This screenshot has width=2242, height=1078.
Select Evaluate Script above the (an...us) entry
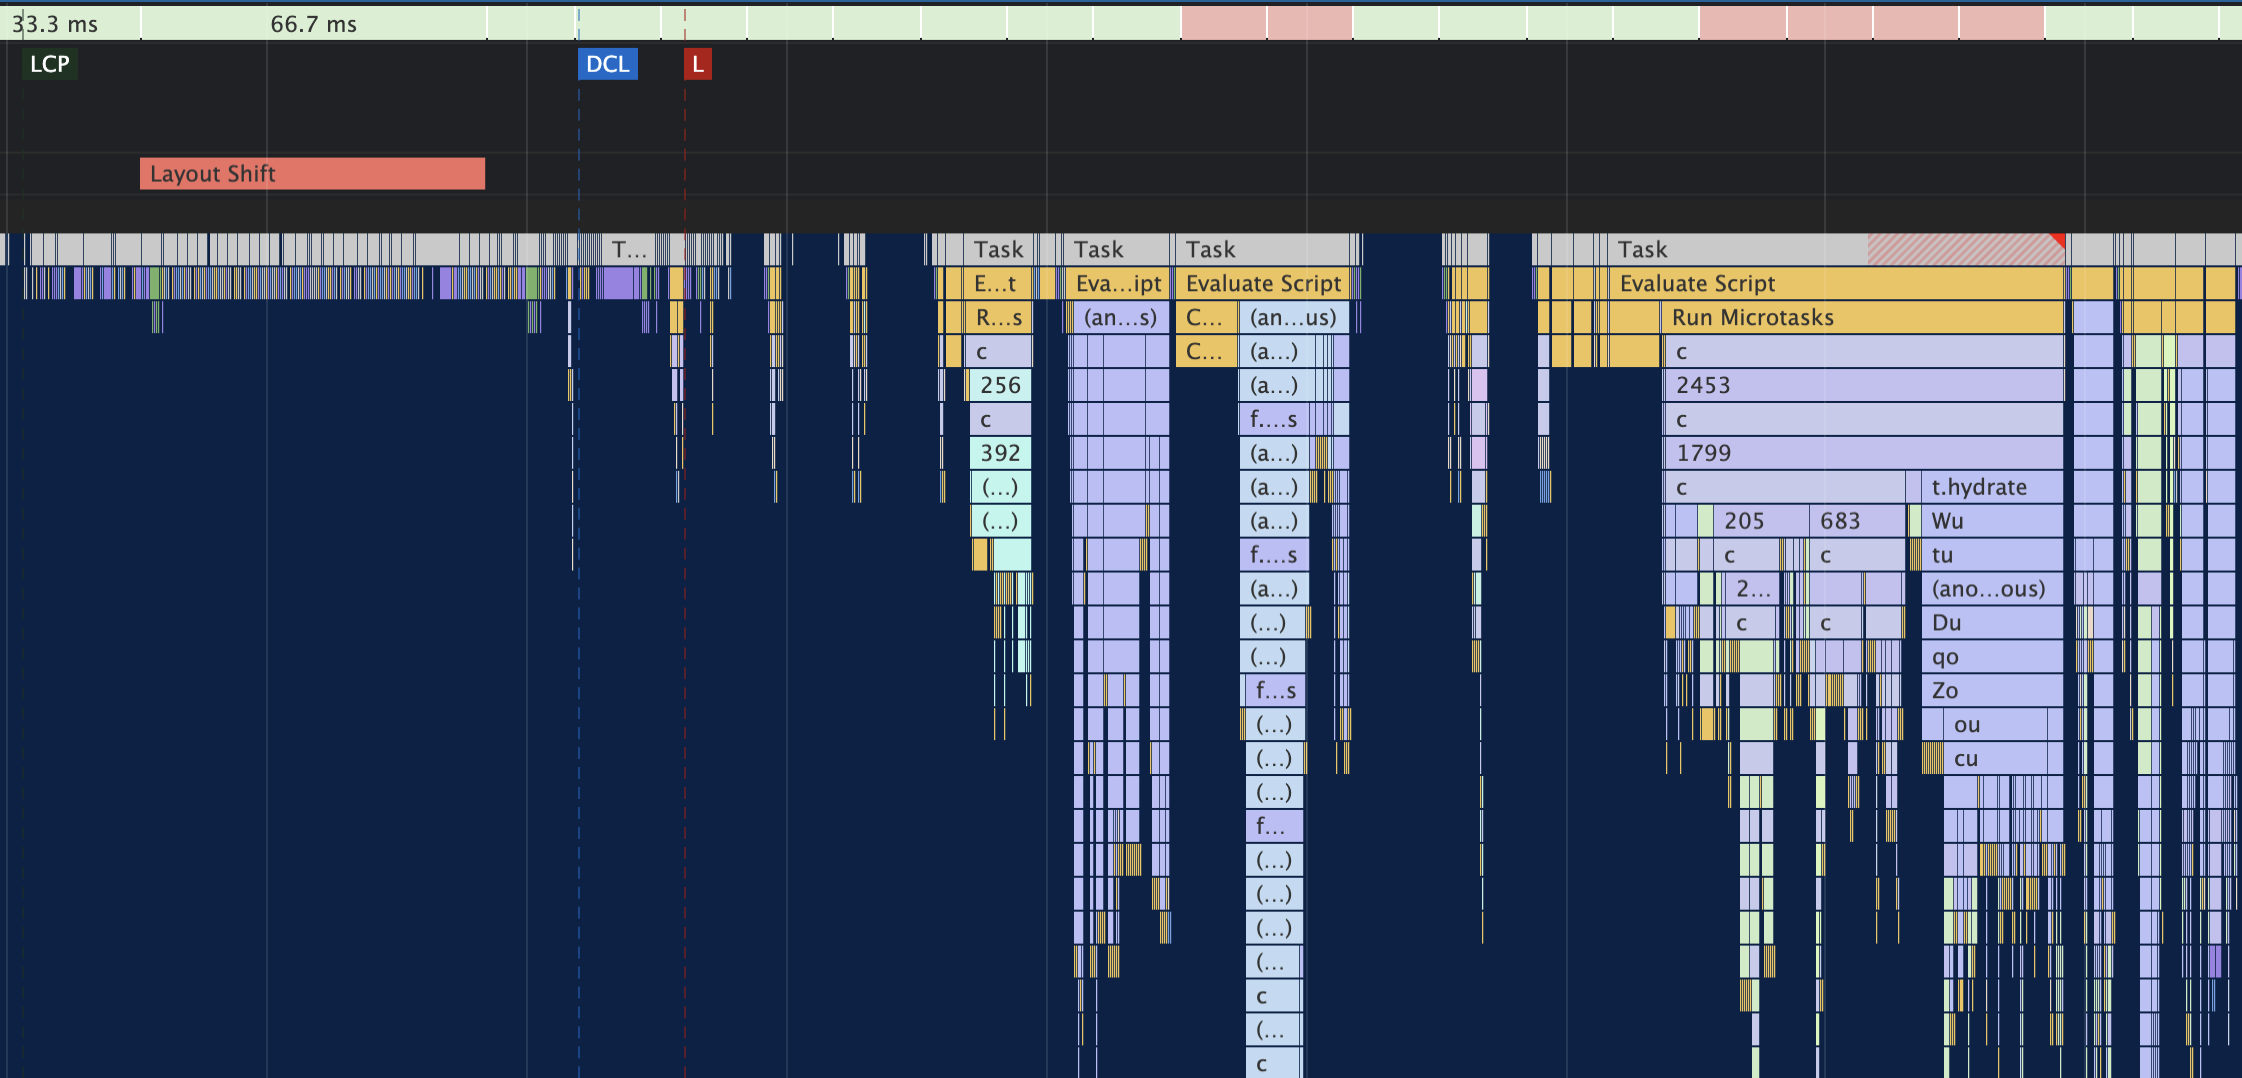[1263, 283]
